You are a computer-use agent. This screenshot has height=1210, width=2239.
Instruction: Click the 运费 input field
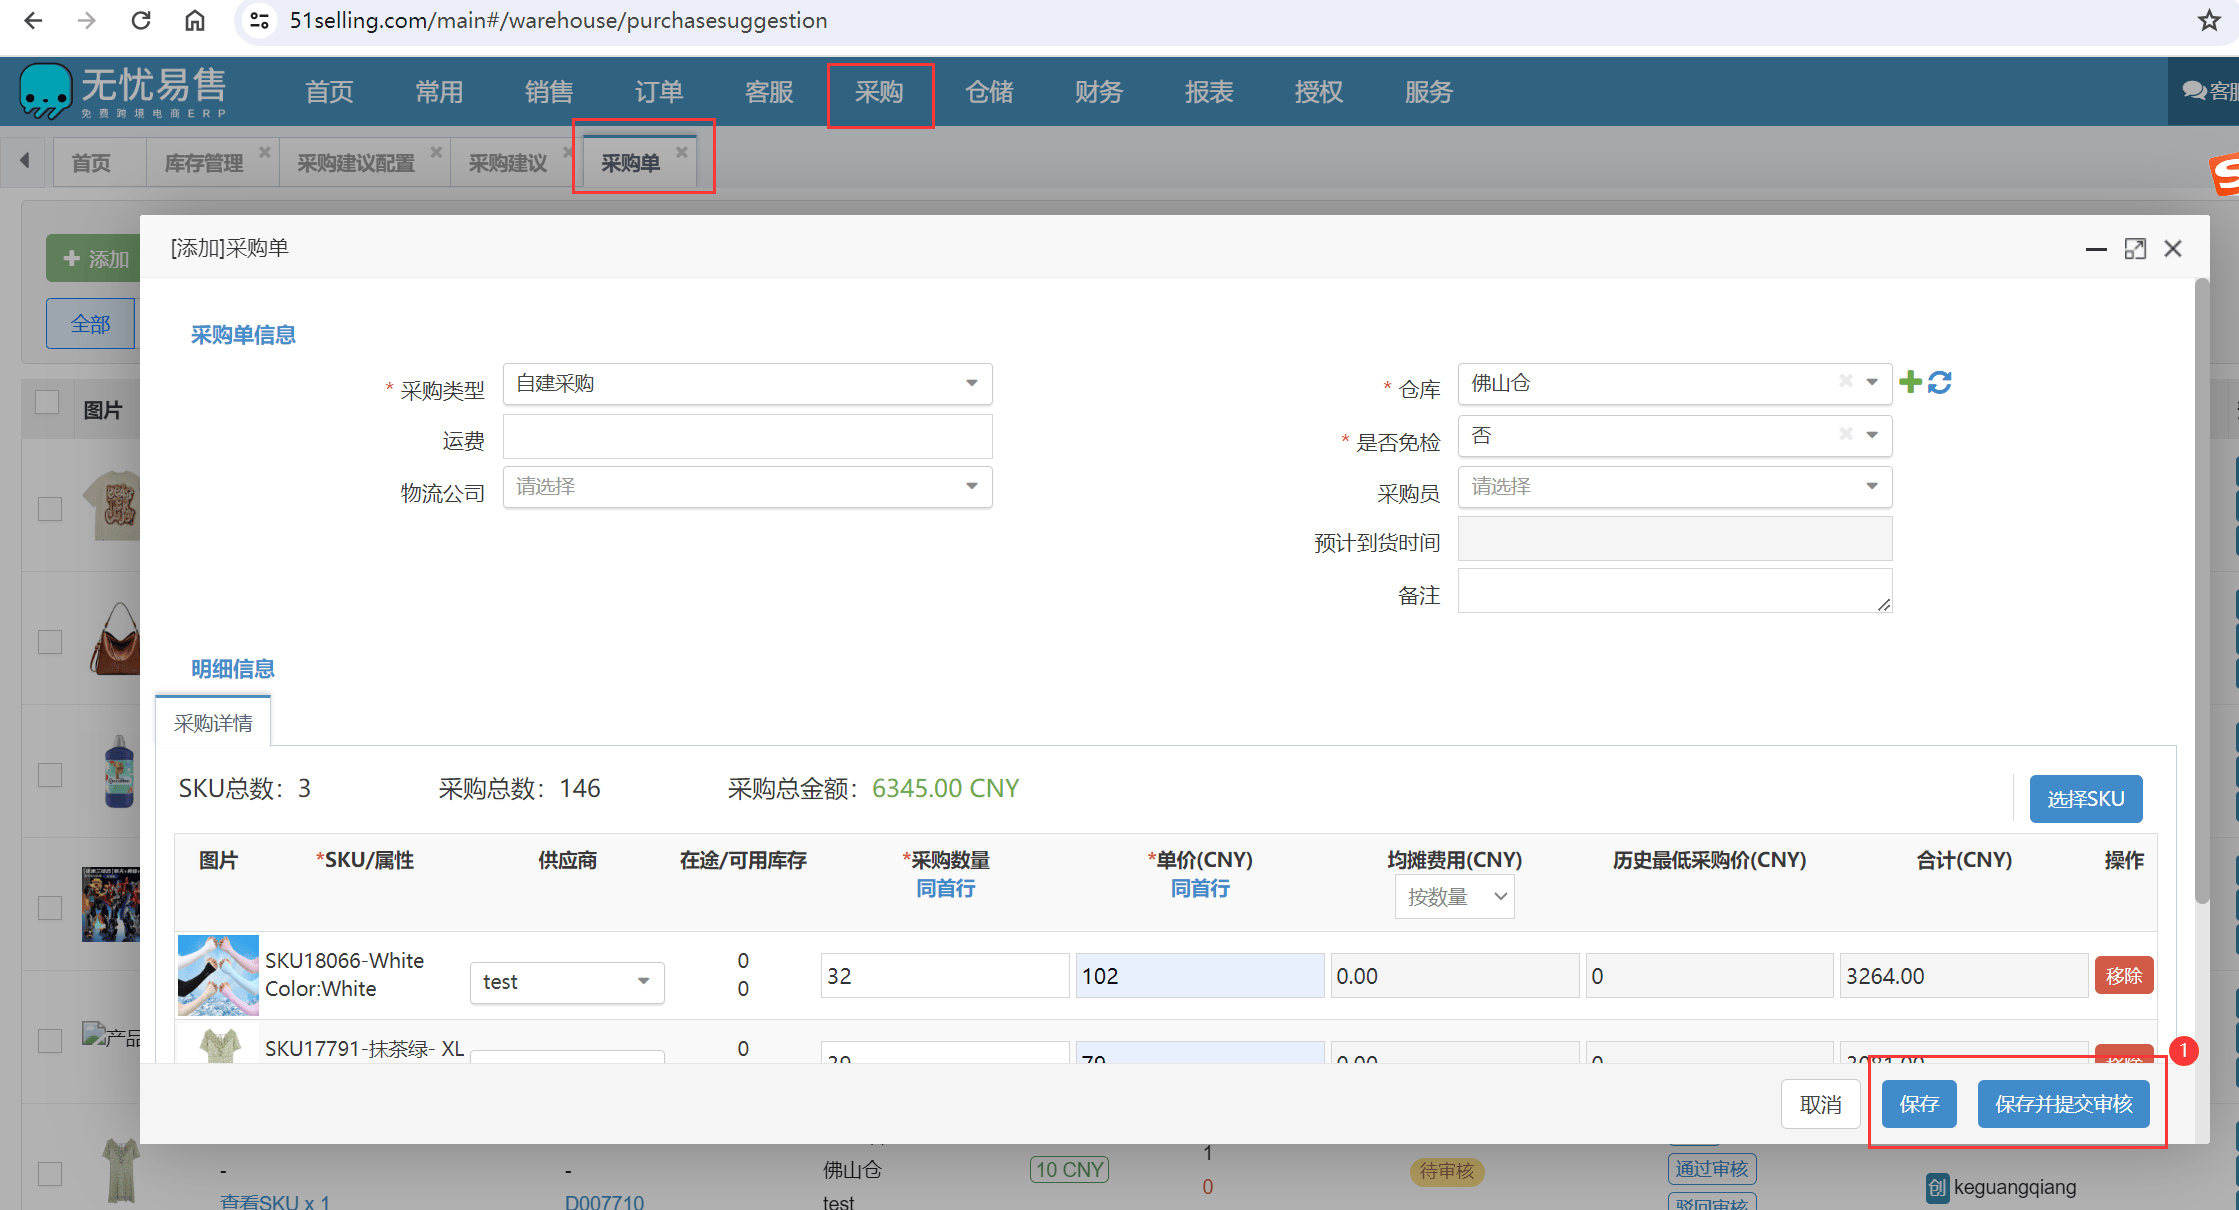[747, 437]
